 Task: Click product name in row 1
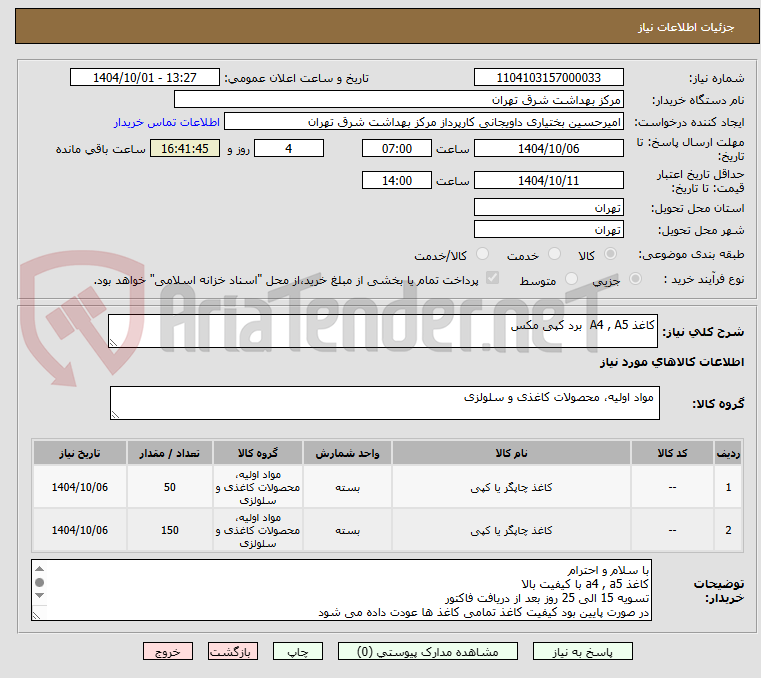[x=511, y=487]
